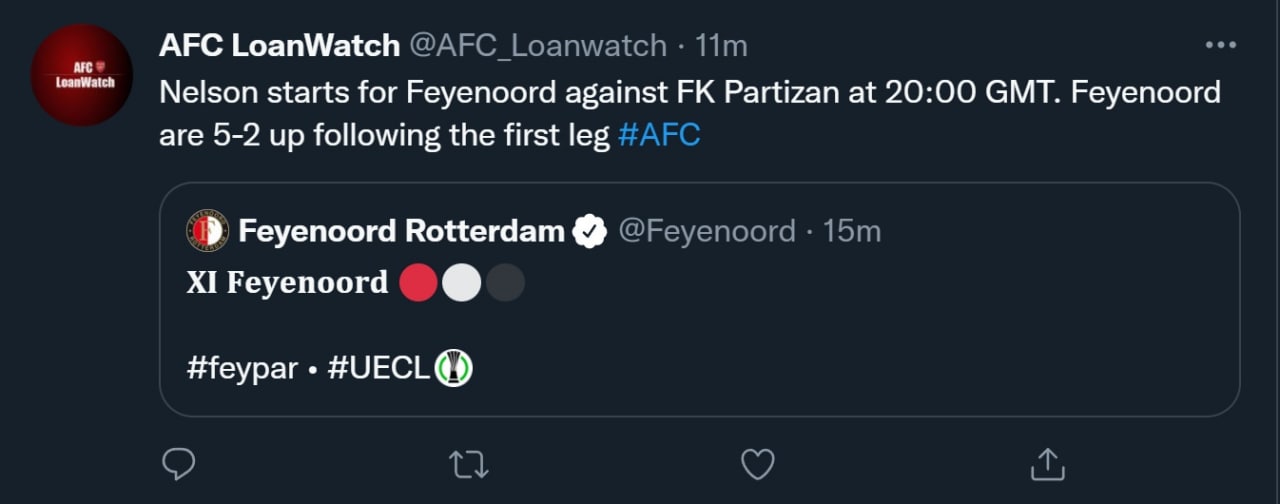Click the @AFC_Loanwatch handle
Image resolution: width=1280 pixels, height=504 pixels.
[538, 46]
